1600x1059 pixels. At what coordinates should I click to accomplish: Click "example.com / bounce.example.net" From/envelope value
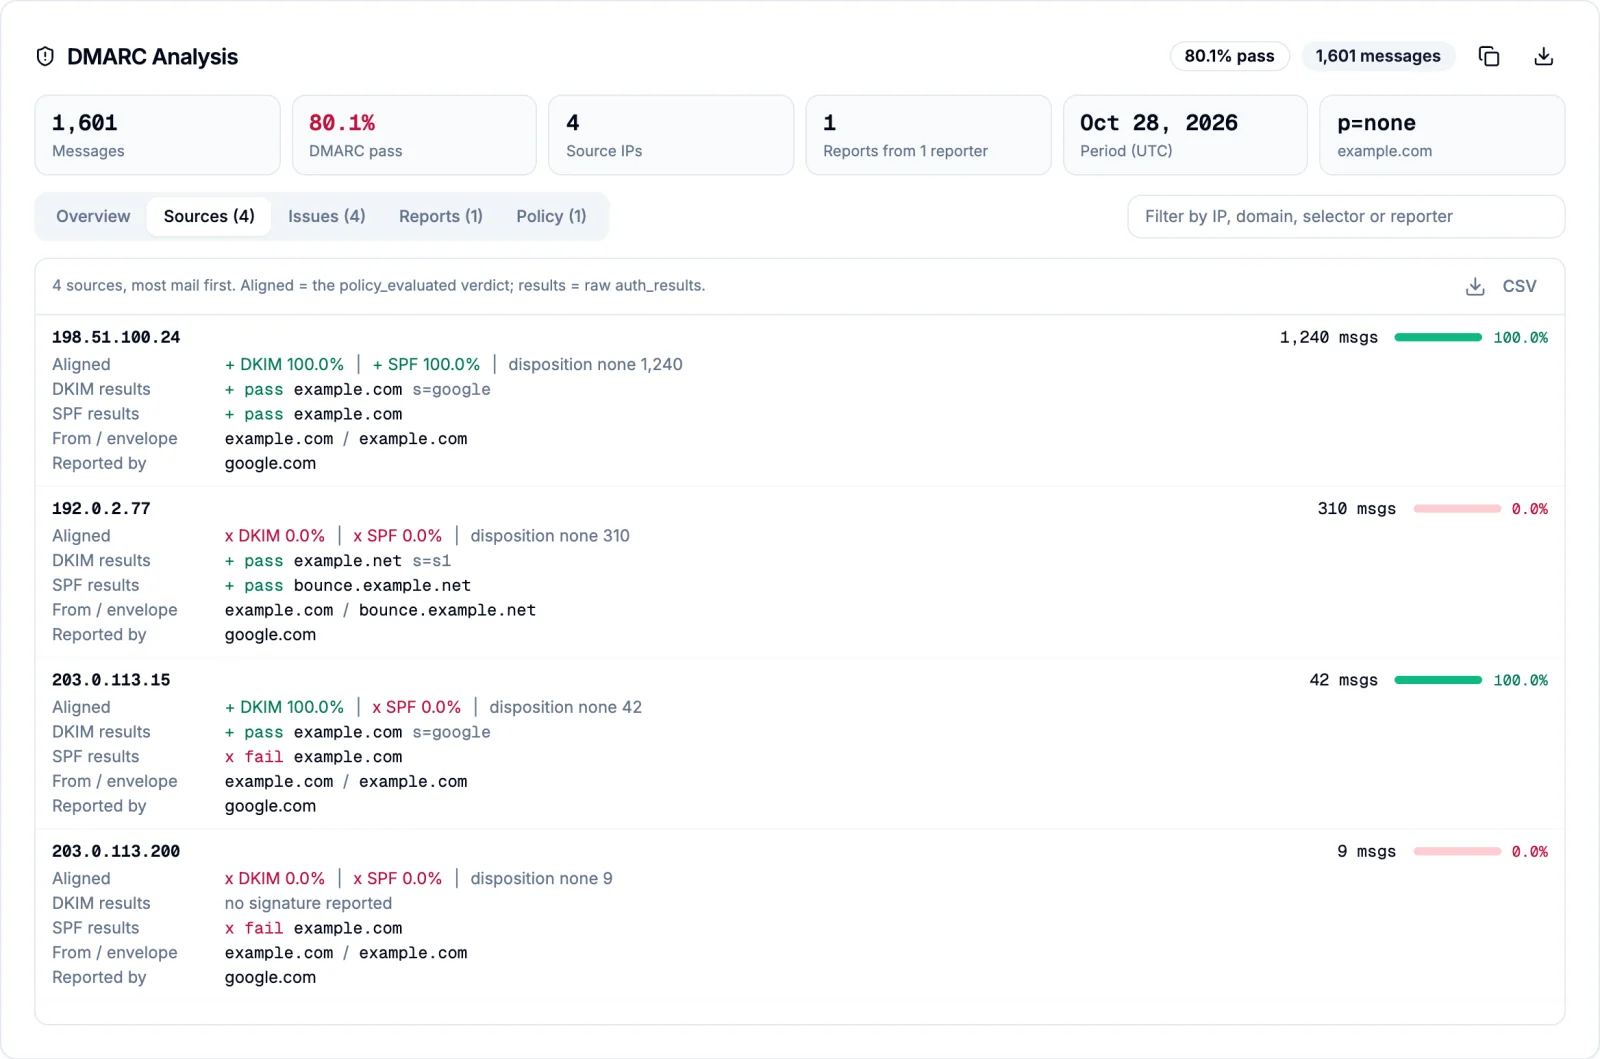point(380,610)
